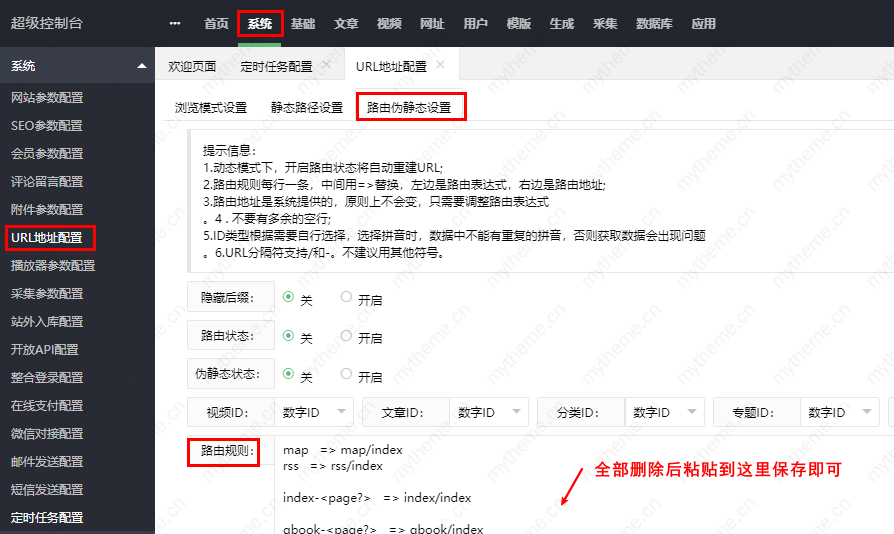Open the 系统 top menu
Screen dimensions: 894x534
[260, 23]
